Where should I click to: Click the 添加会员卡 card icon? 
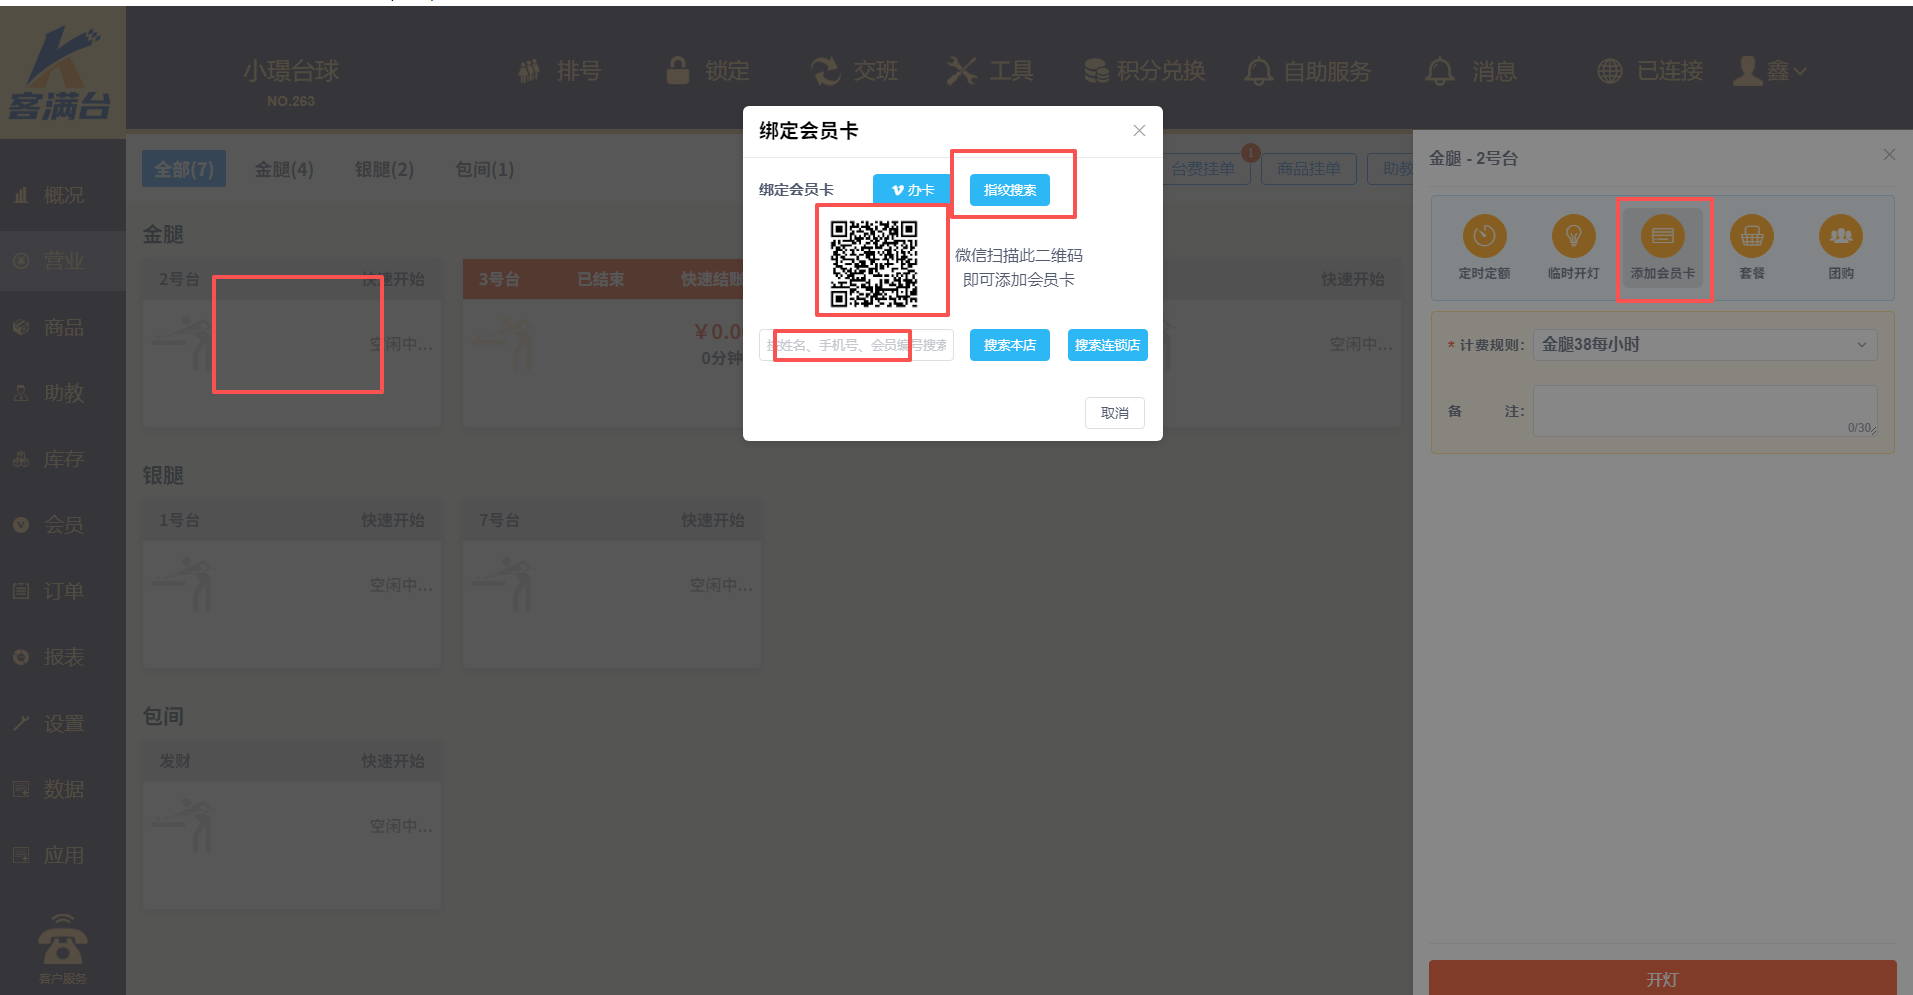[1662, 237]
